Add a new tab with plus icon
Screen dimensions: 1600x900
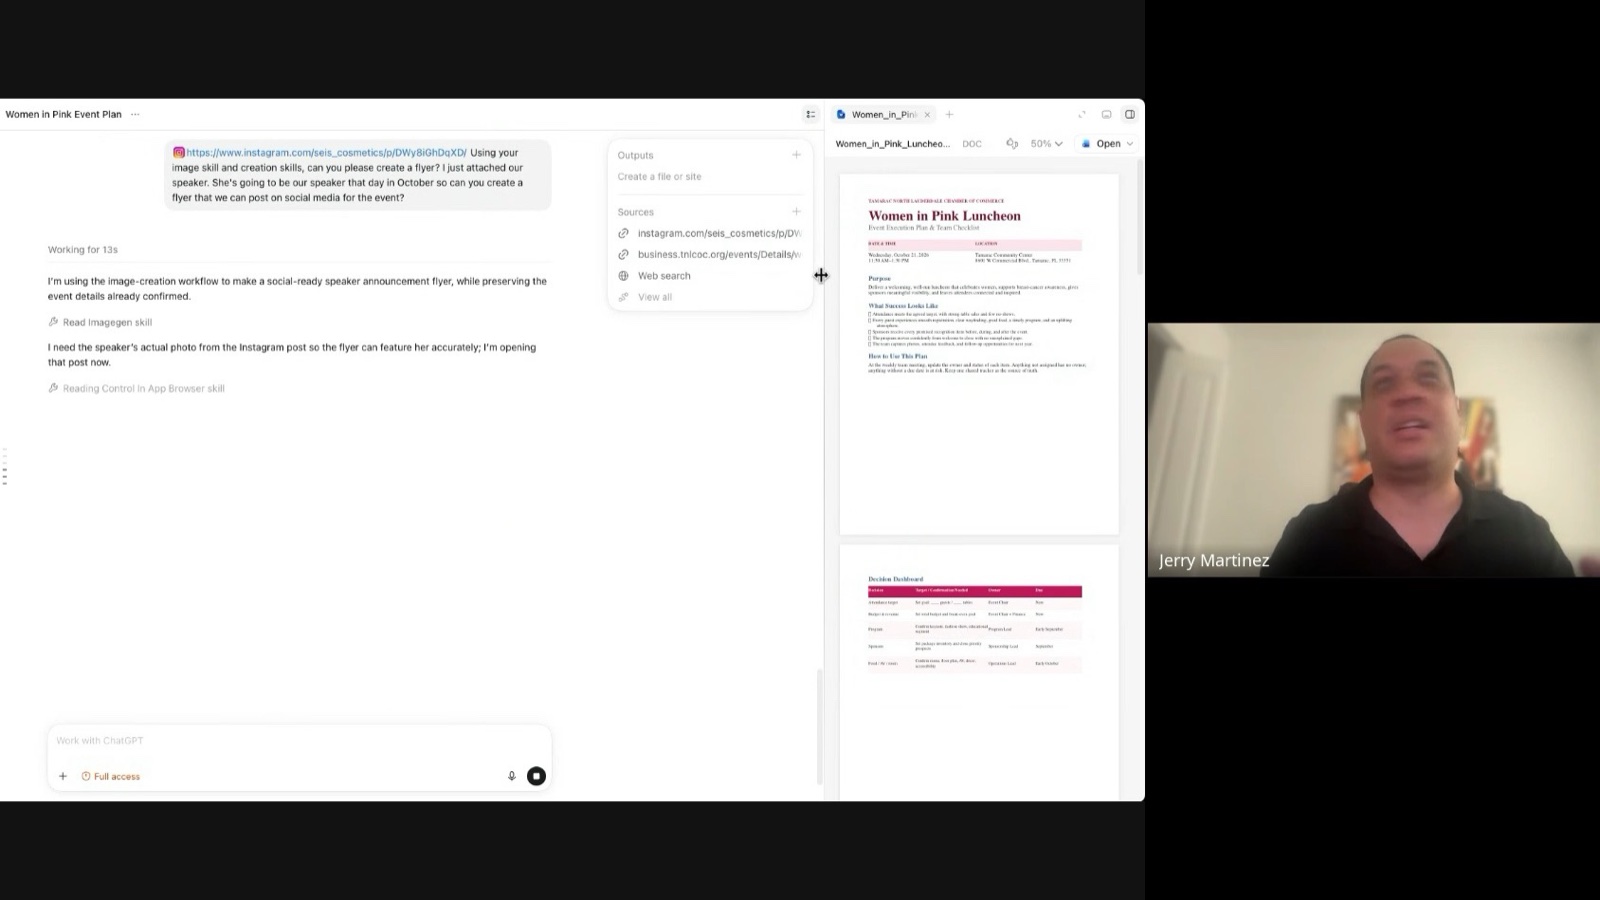click(x=949, y=114)
